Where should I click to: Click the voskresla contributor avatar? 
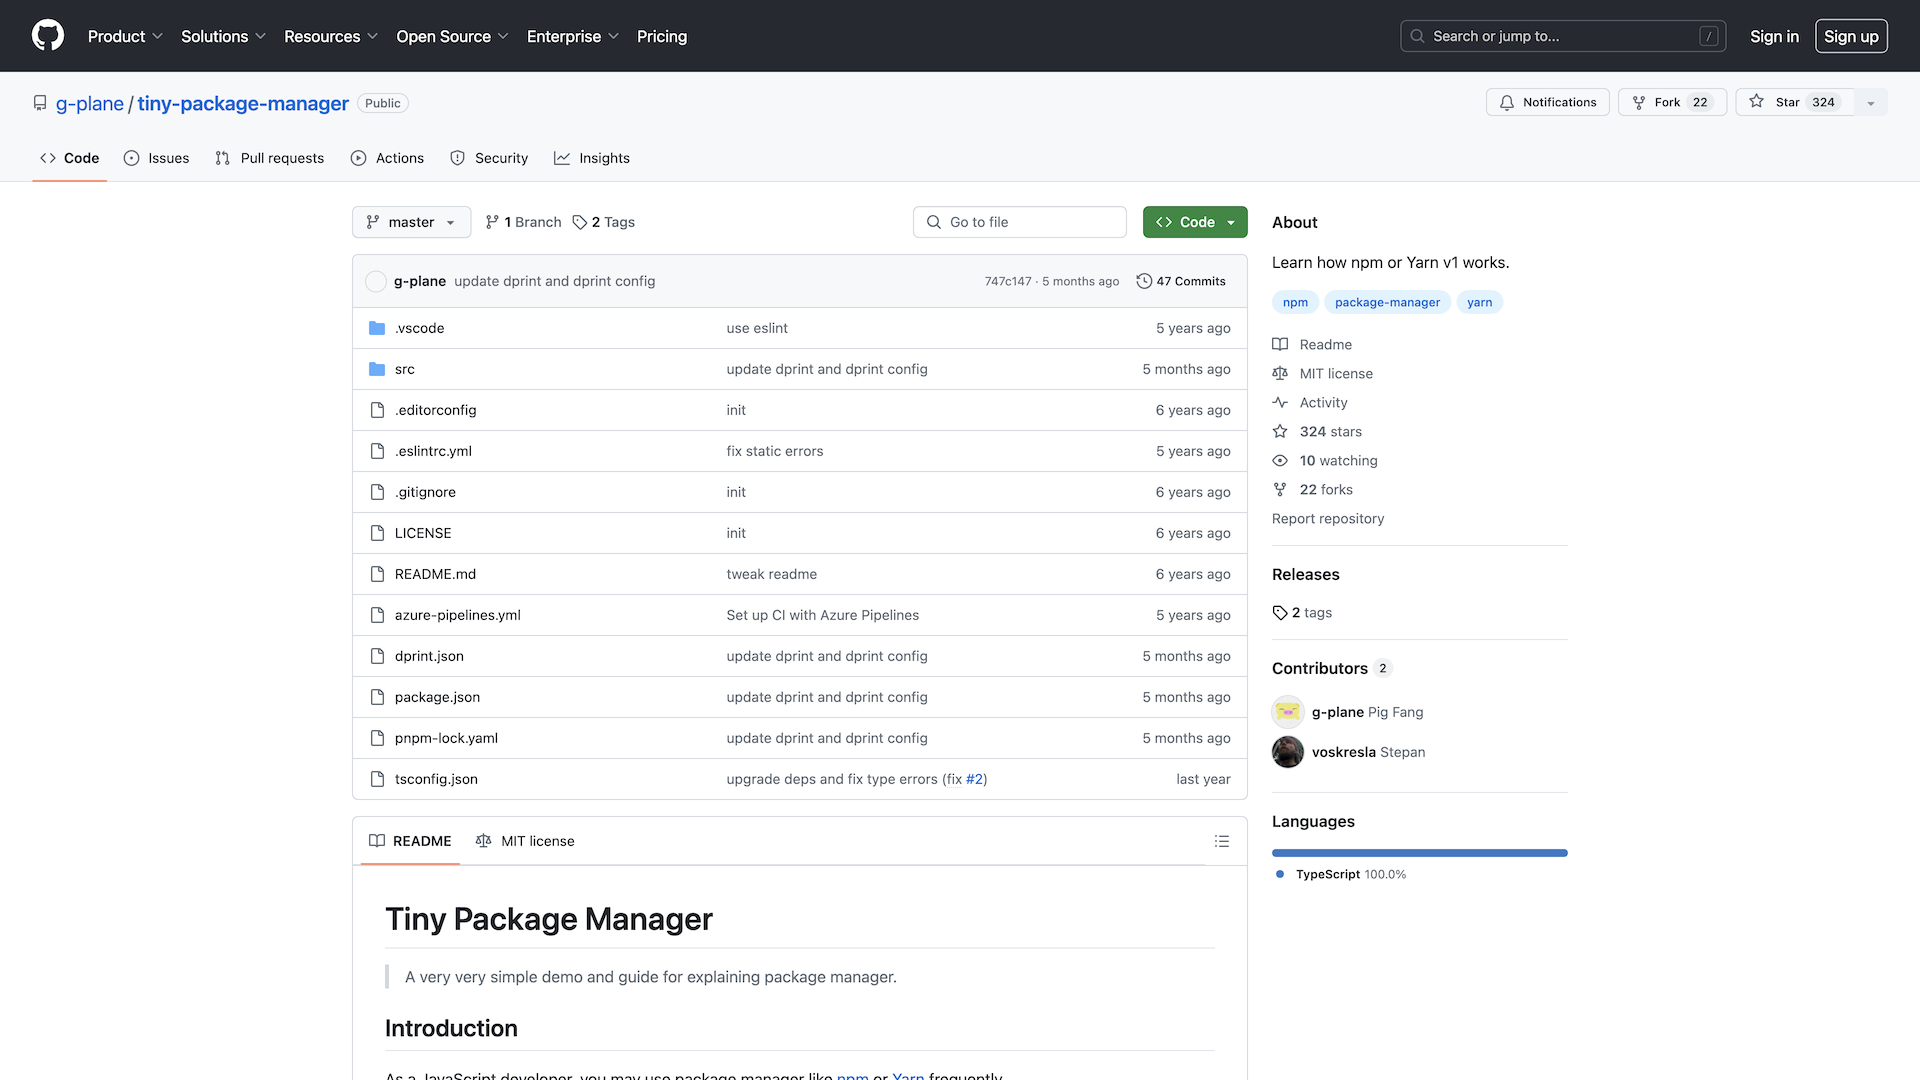click(1288, 752)
